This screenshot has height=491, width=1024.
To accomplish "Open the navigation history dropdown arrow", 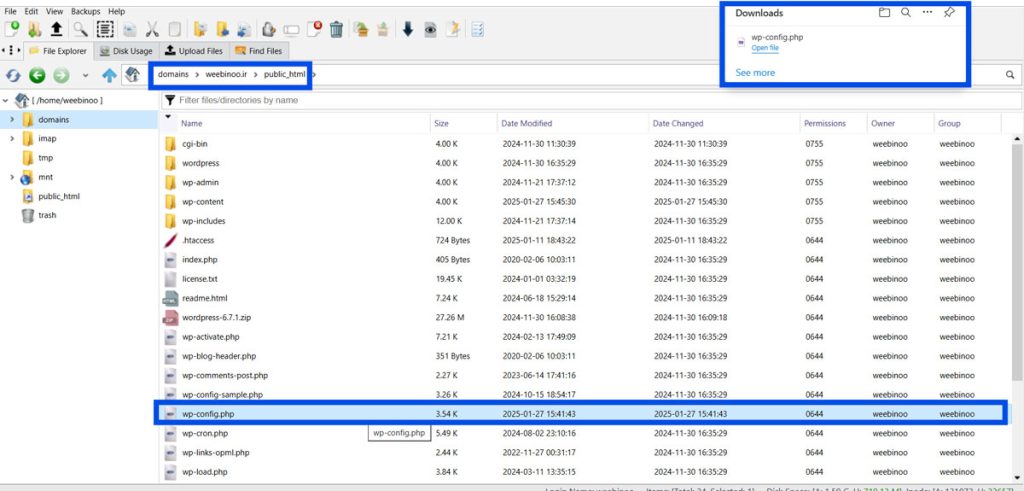I will pyautogui.click(x=86, y=75).
